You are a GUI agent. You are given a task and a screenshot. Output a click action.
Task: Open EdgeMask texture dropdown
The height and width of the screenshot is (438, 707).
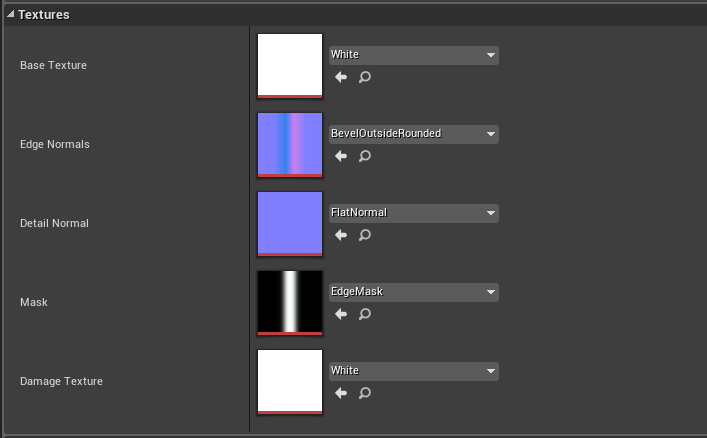point(413,292)
